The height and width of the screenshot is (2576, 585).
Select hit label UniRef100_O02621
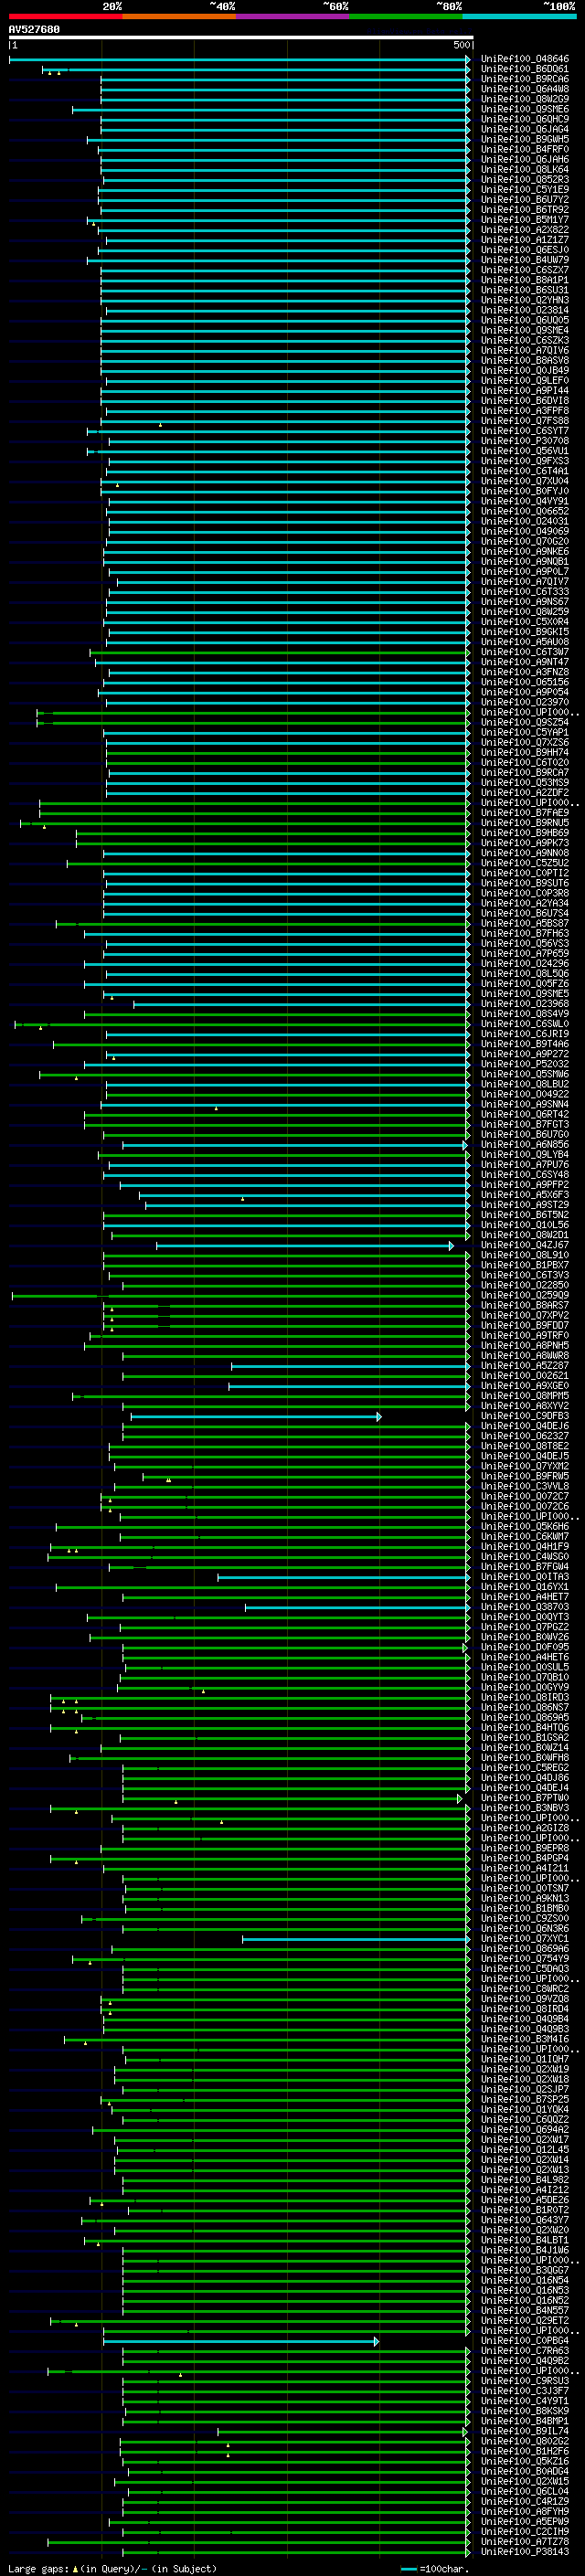[x=525, y=1376]
